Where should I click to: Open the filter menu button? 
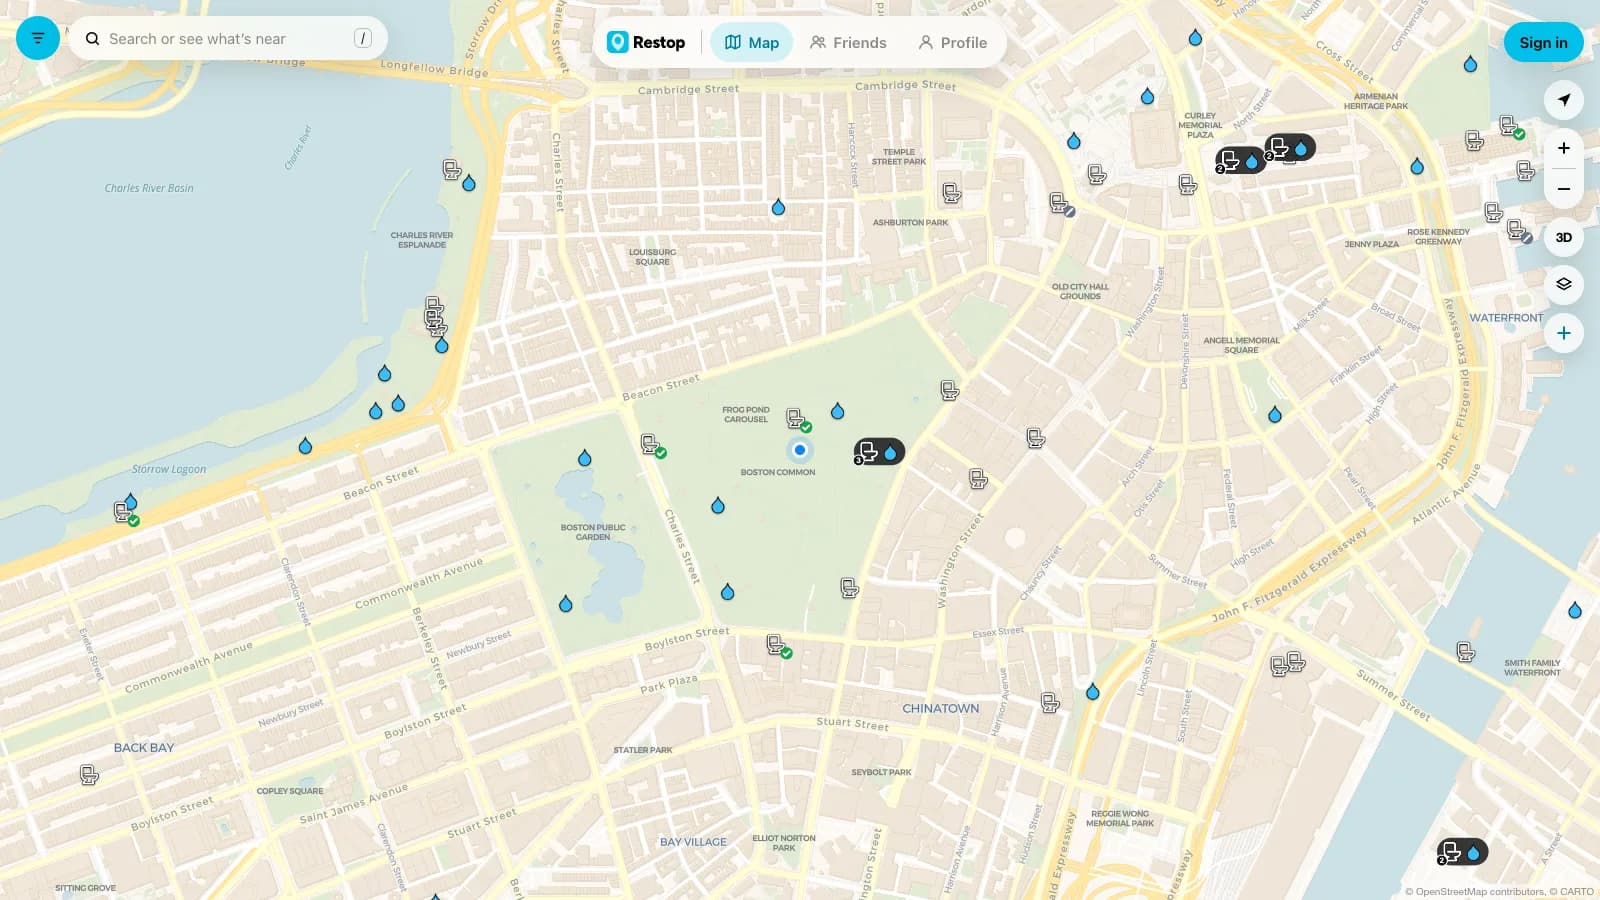(38, 38)
